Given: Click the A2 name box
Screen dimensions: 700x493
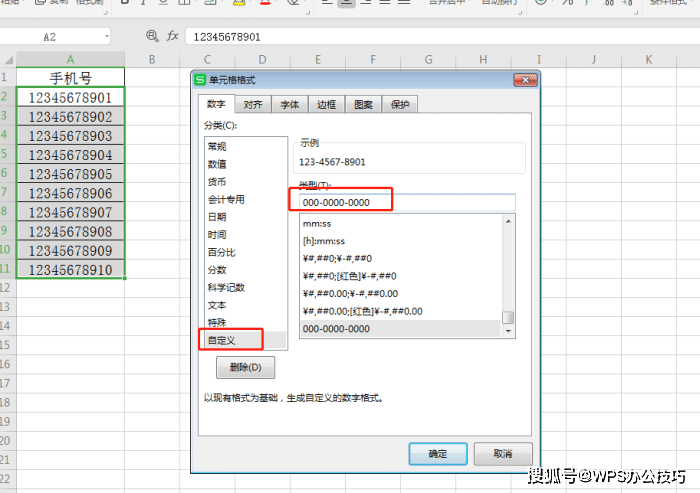Looking at the screenshot, I should [50, 36].
